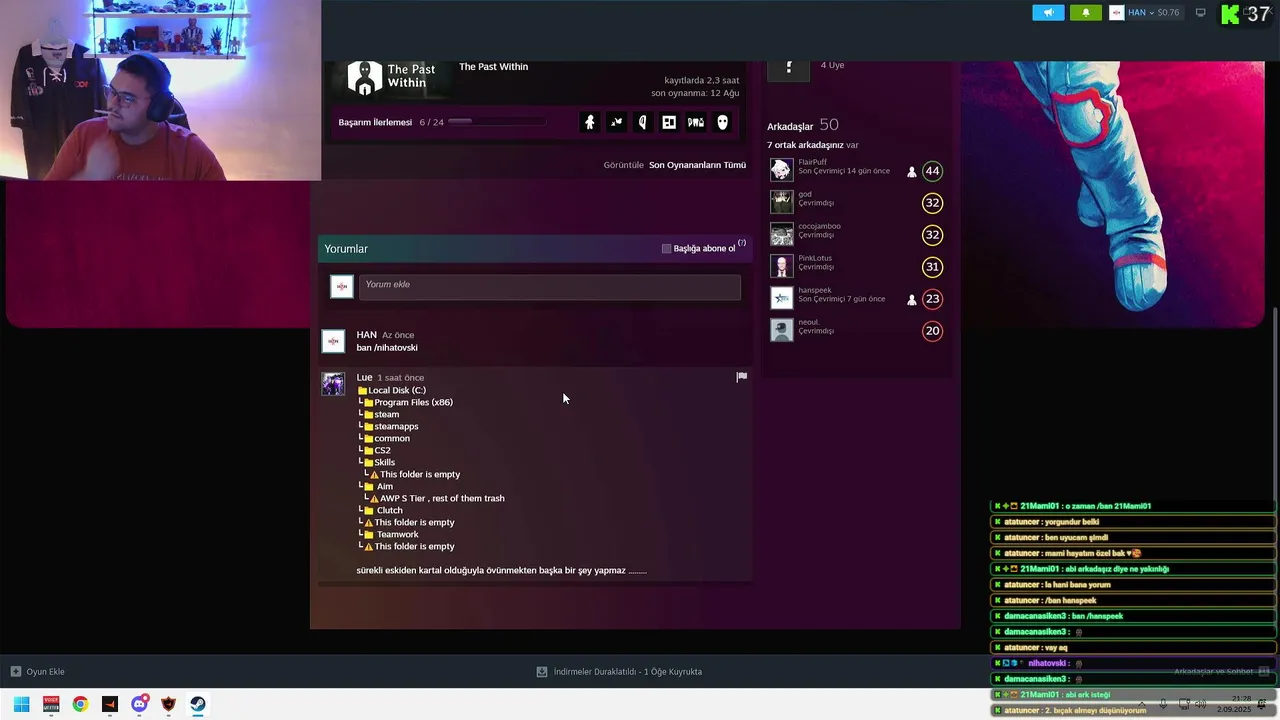Click The Past Within title link
This screenshot has height=720, width=1280.
[493, 67]
